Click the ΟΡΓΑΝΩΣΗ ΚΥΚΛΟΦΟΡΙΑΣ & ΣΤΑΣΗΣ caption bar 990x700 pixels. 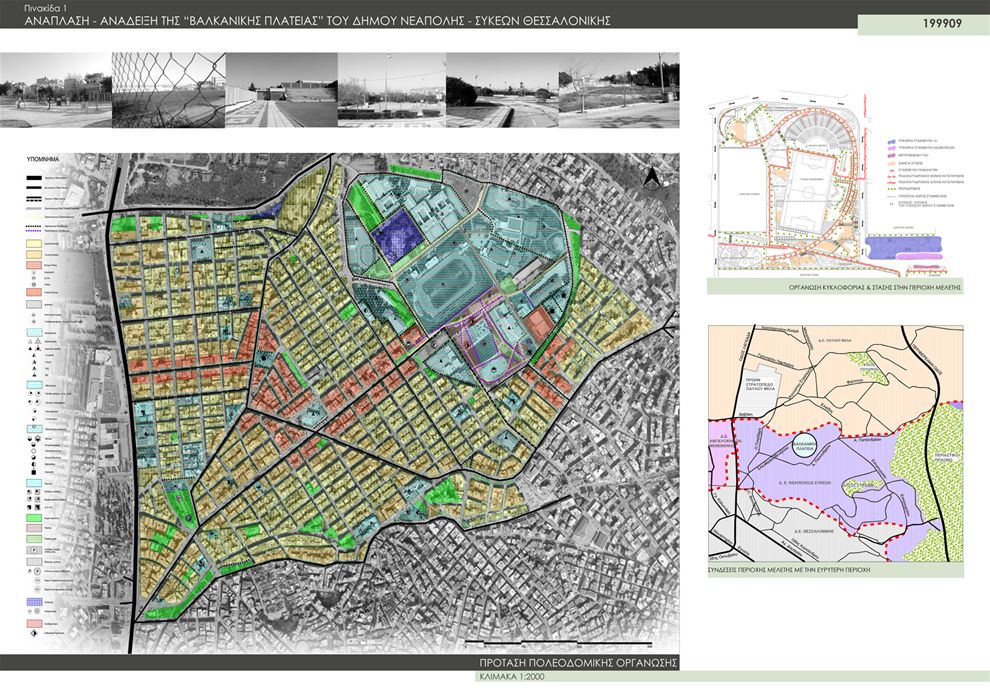[834, 286]
